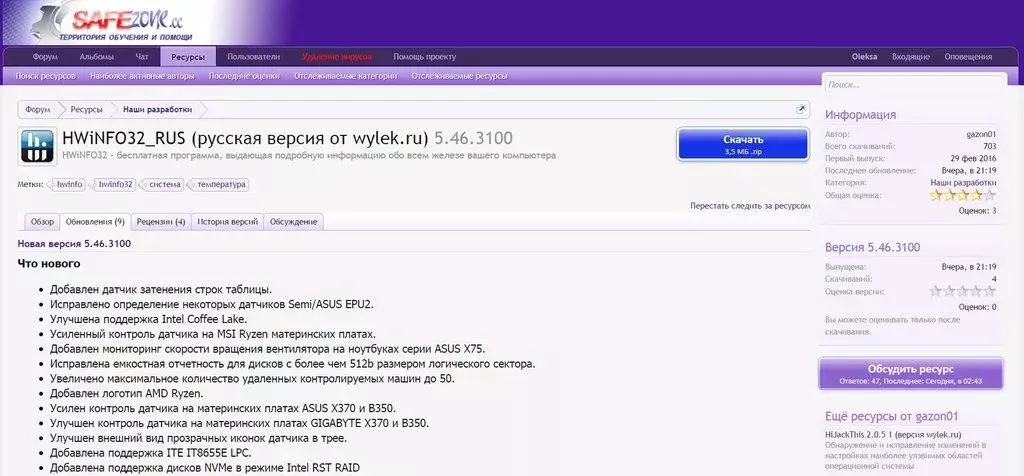Go to Поиск ресурсов sub-navigation link
Image resolution: width=1024 pixels, height=476 pixels.
pyautogui.click(x=46, y=76)
